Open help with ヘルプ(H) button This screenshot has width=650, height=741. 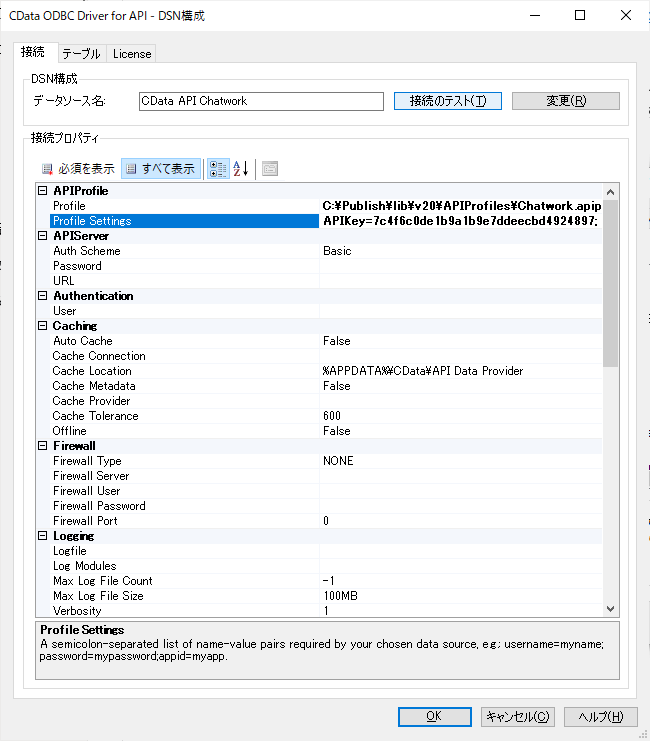[601, 716]
